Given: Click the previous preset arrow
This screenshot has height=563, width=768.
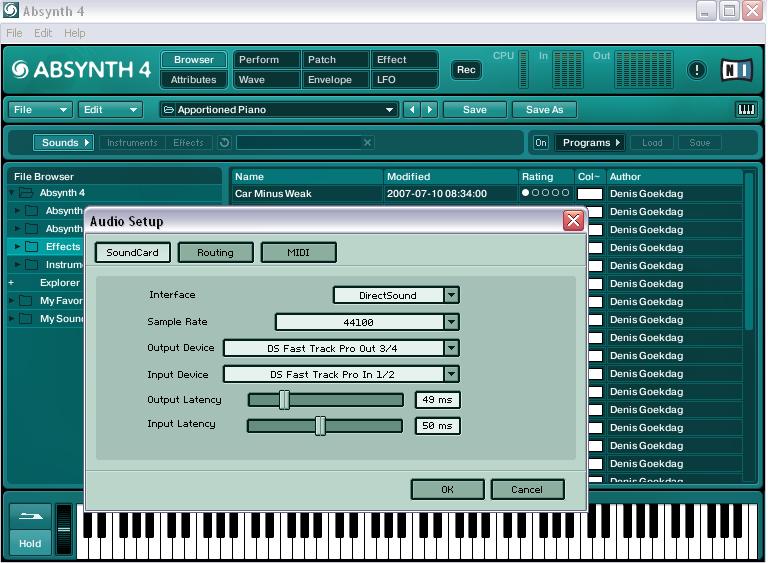Looking at the screenshot, I should pyautogui.click(x=412, y=110).
